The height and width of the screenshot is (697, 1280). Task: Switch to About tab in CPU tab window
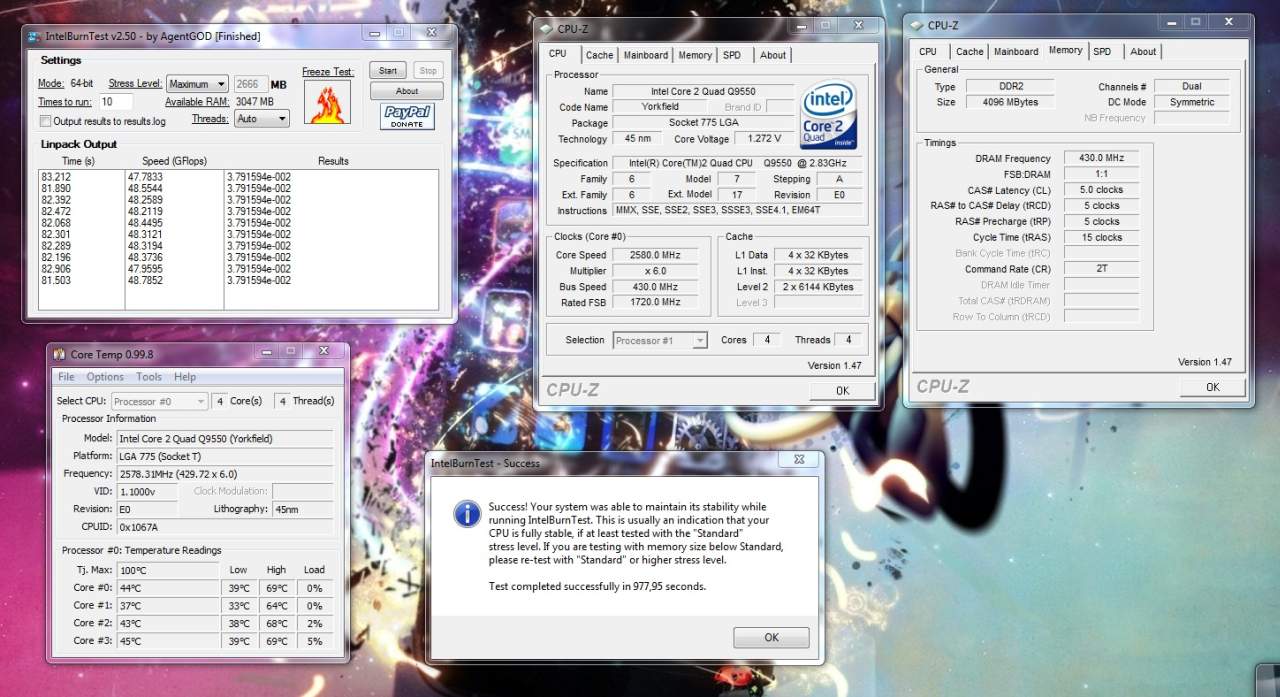point(773,55)
